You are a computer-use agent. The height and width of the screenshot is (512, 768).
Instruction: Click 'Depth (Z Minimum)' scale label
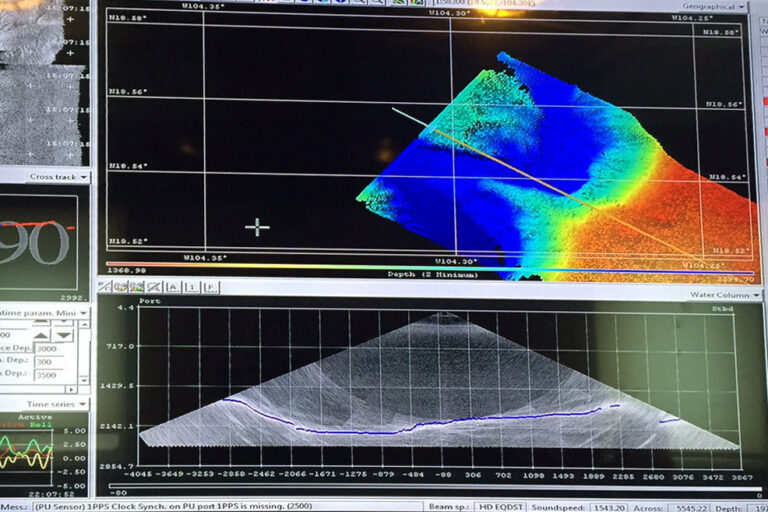(x=433, y=274)
